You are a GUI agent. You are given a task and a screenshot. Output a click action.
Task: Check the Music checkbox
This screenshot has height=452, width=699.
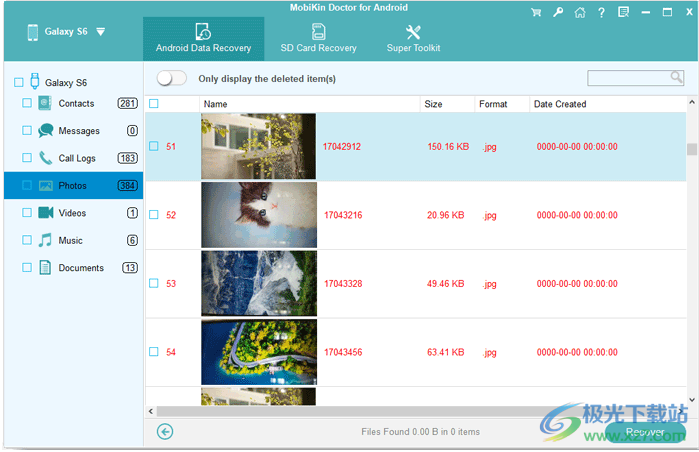coord(27,240)
